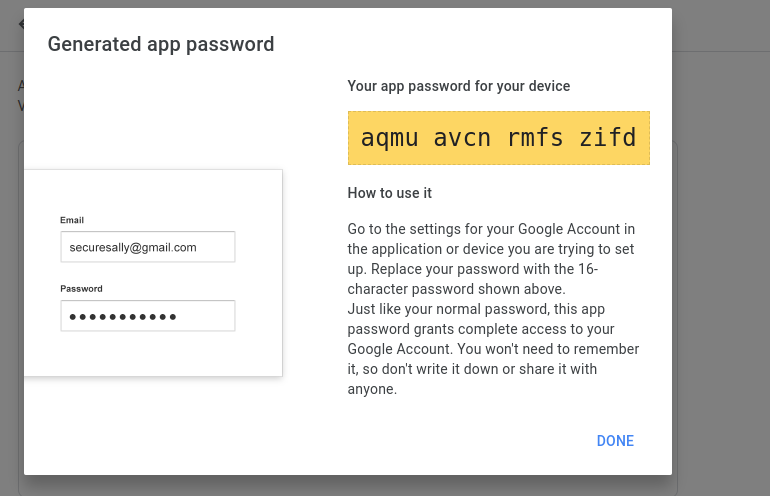Click the DONE button
This screenshot has width=770, height=496.
click(615, 441)
